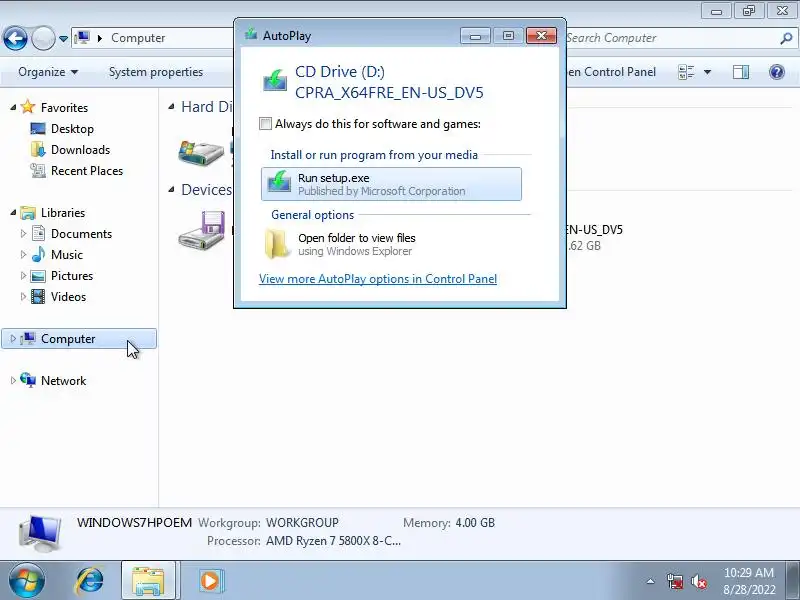Screen dimensions: 800x600
Task: Click the 4.00 GB memory value
Action: click(475, 522)
